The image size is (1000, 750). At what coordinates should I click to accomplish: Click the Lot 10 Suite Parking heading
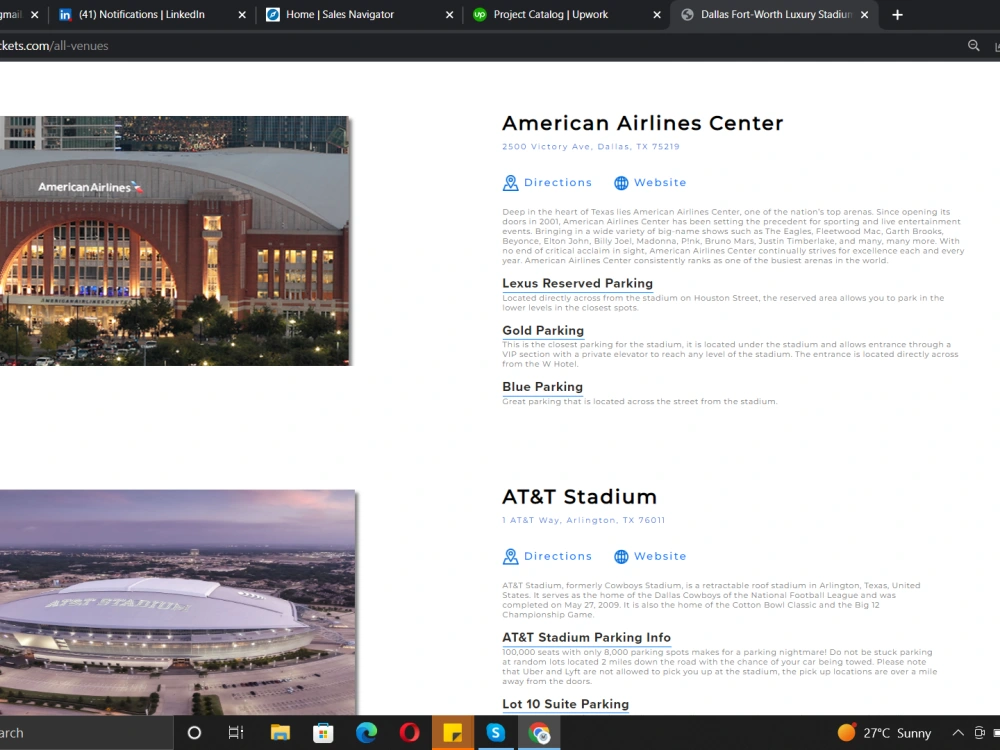[x=565, y=704]
